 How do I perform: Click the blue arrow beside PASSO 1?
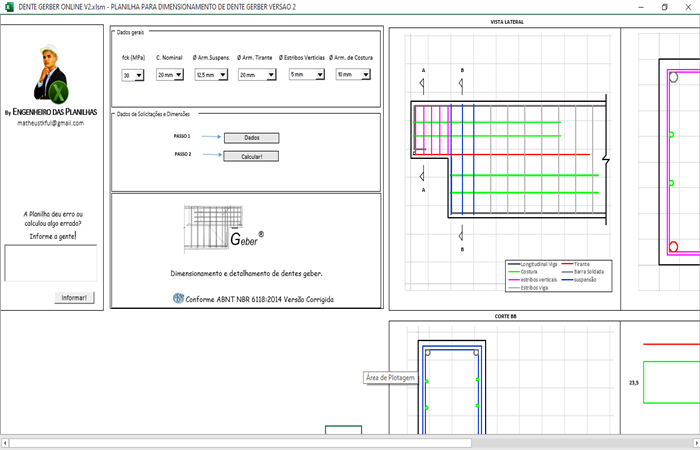click(209, 137)
